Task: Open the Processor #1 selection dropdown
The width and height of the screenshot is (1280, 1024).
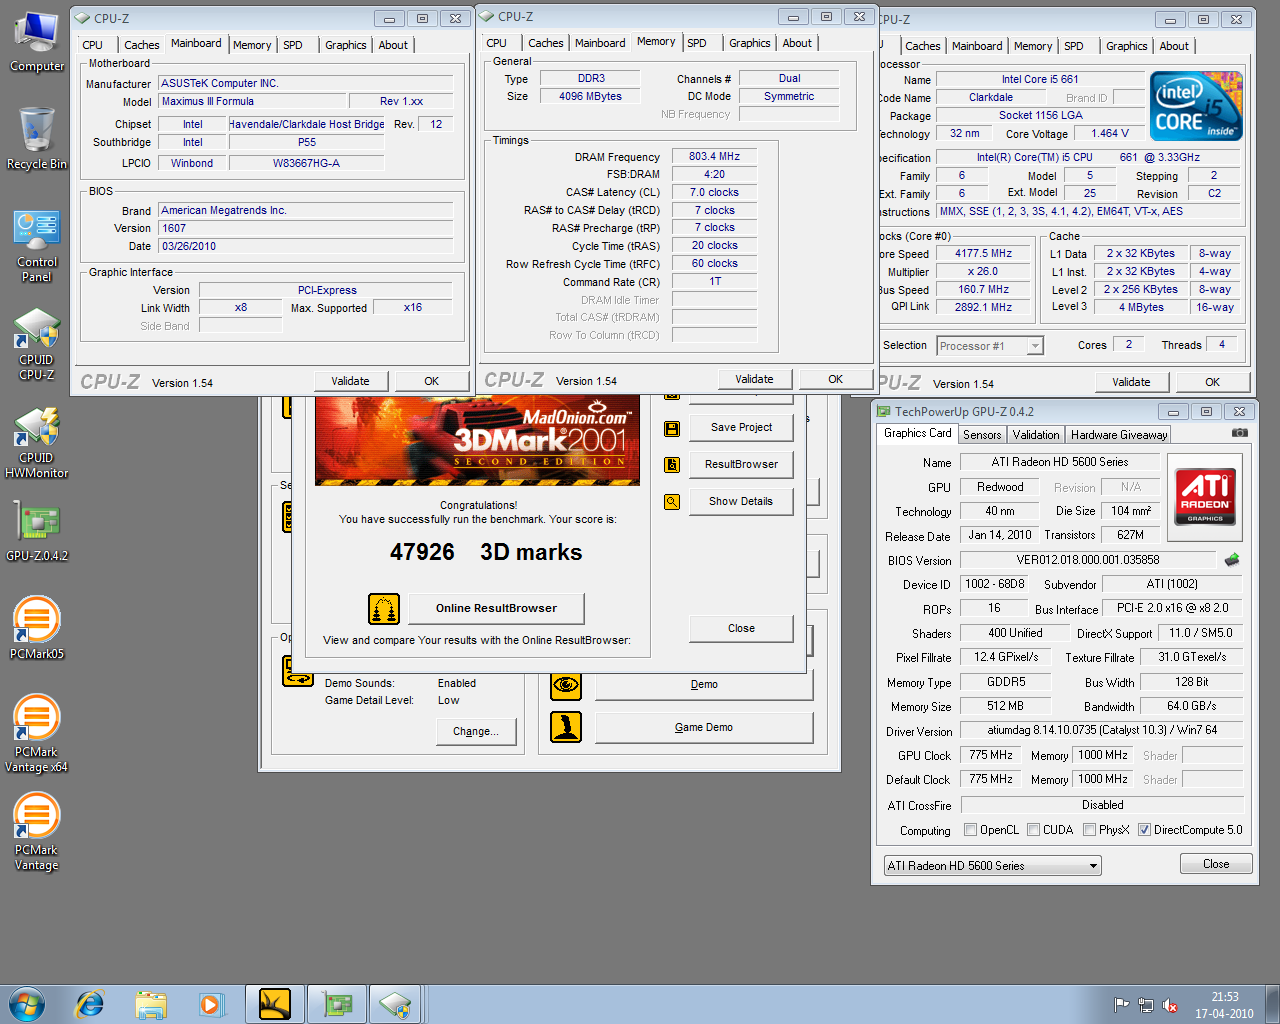Action: (x=990, y=346)
